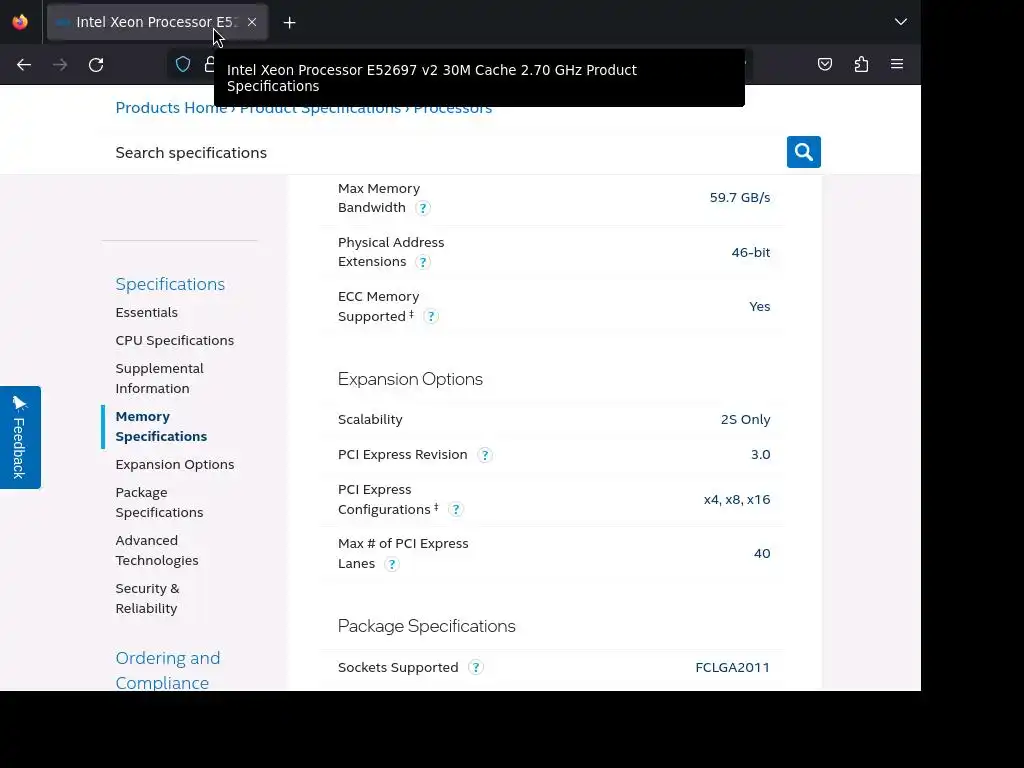Click the forward navigation arrow
1024x768 pixels.
(60, 65)
